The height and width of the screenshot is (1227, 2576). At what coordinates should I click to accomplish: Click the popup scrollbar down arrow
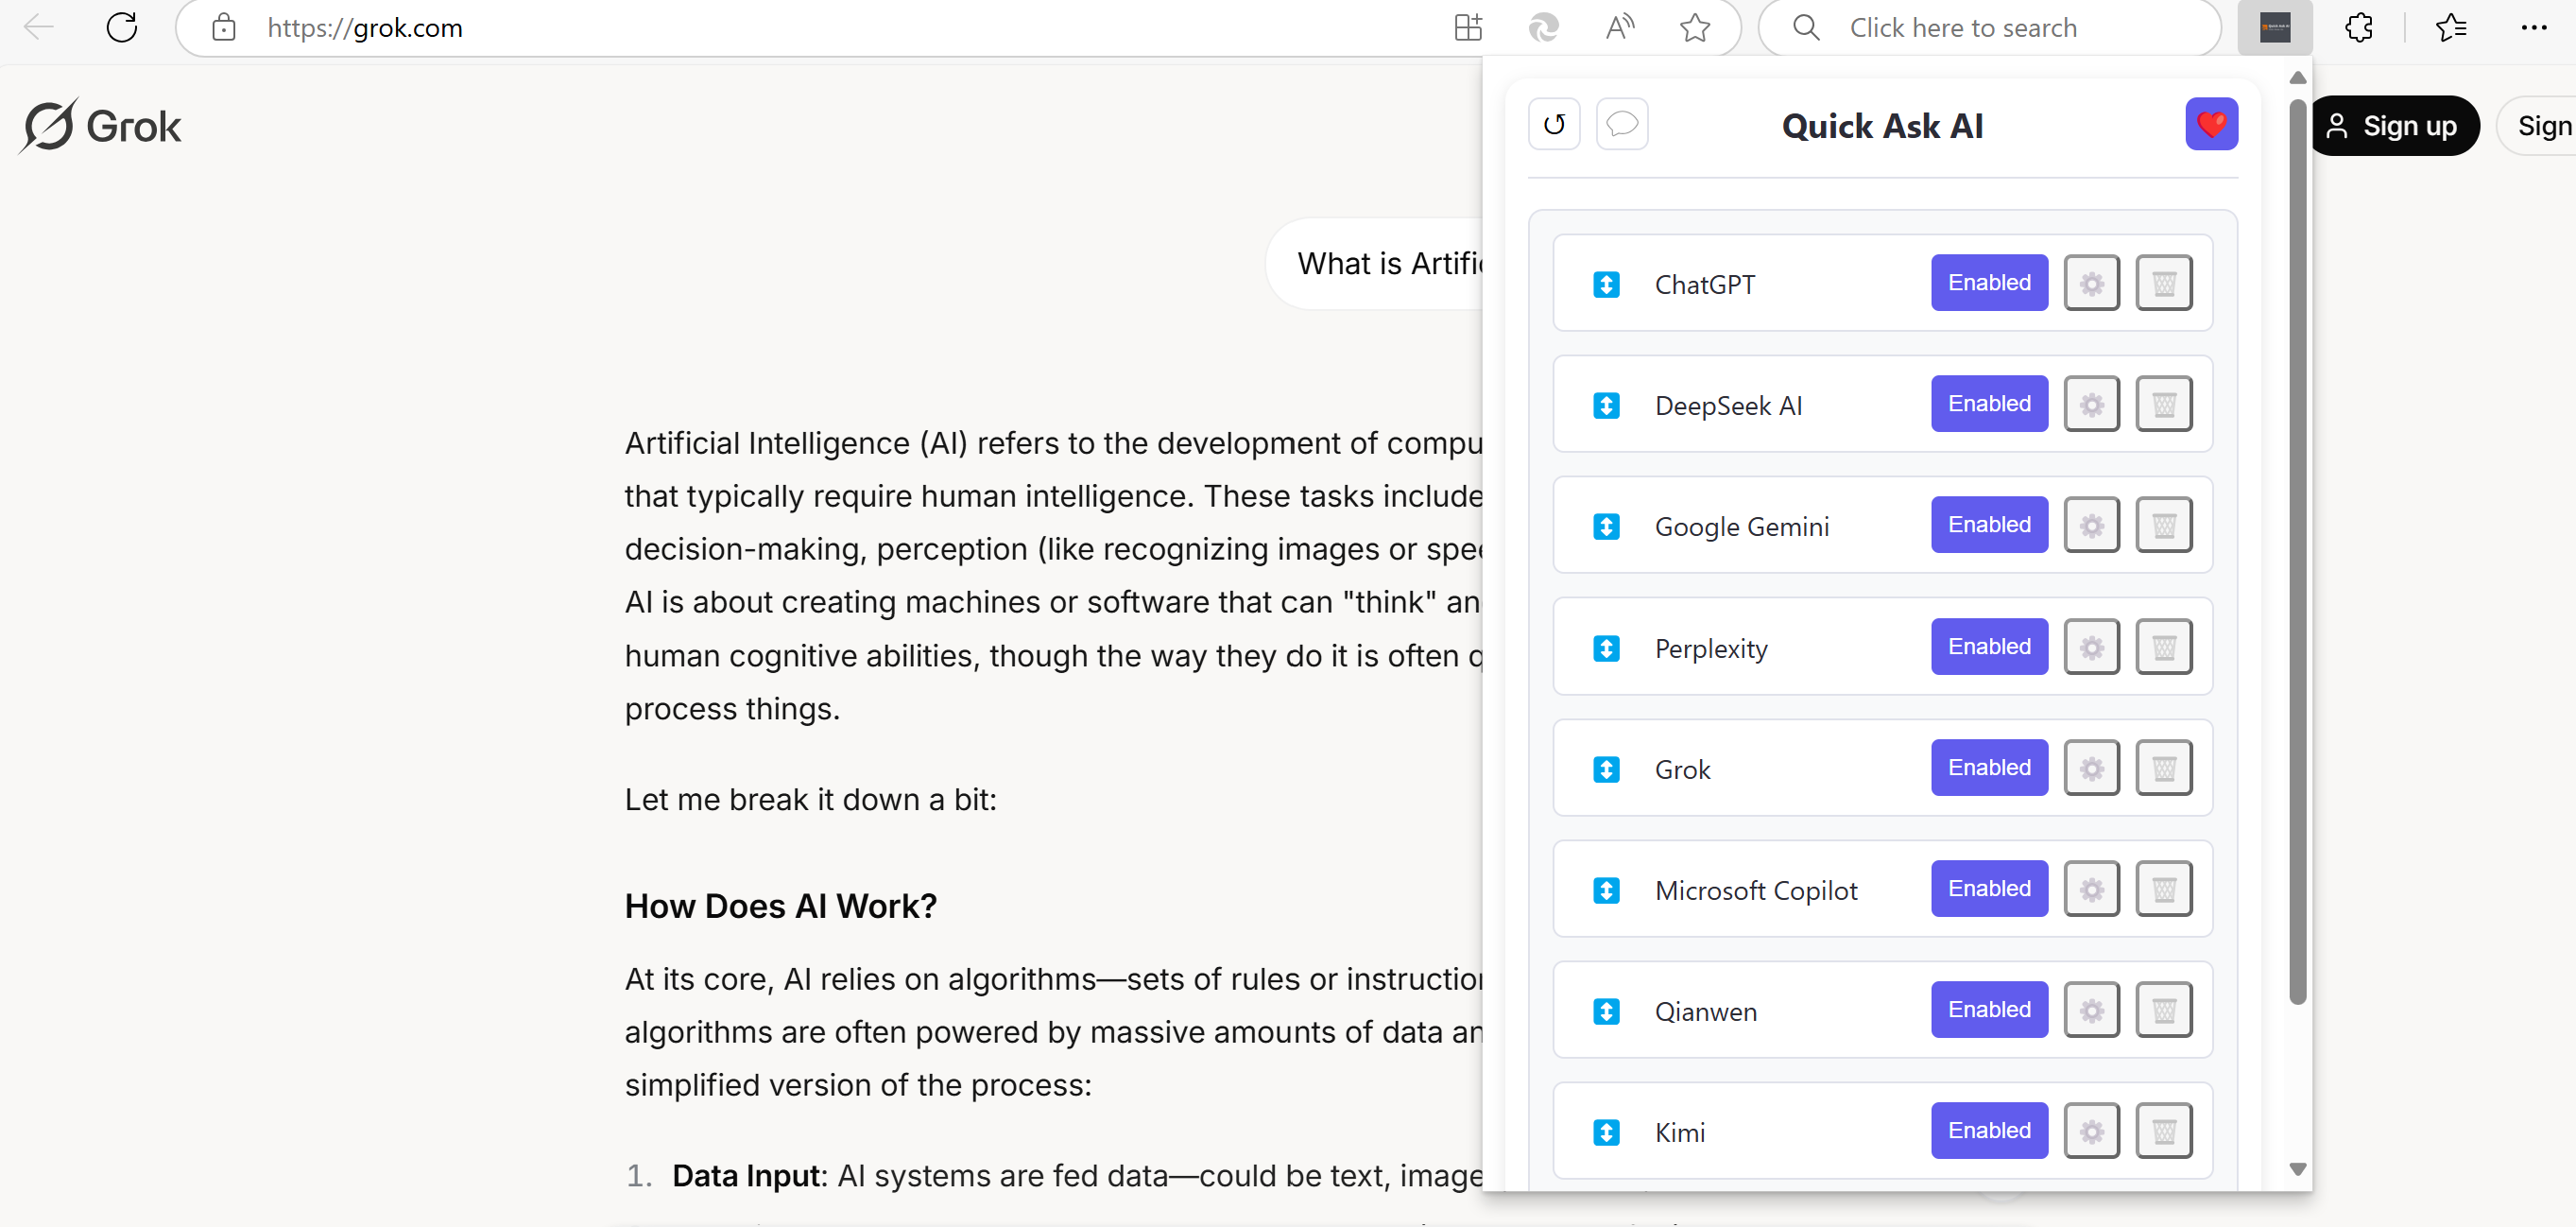click(2298, 1169)
